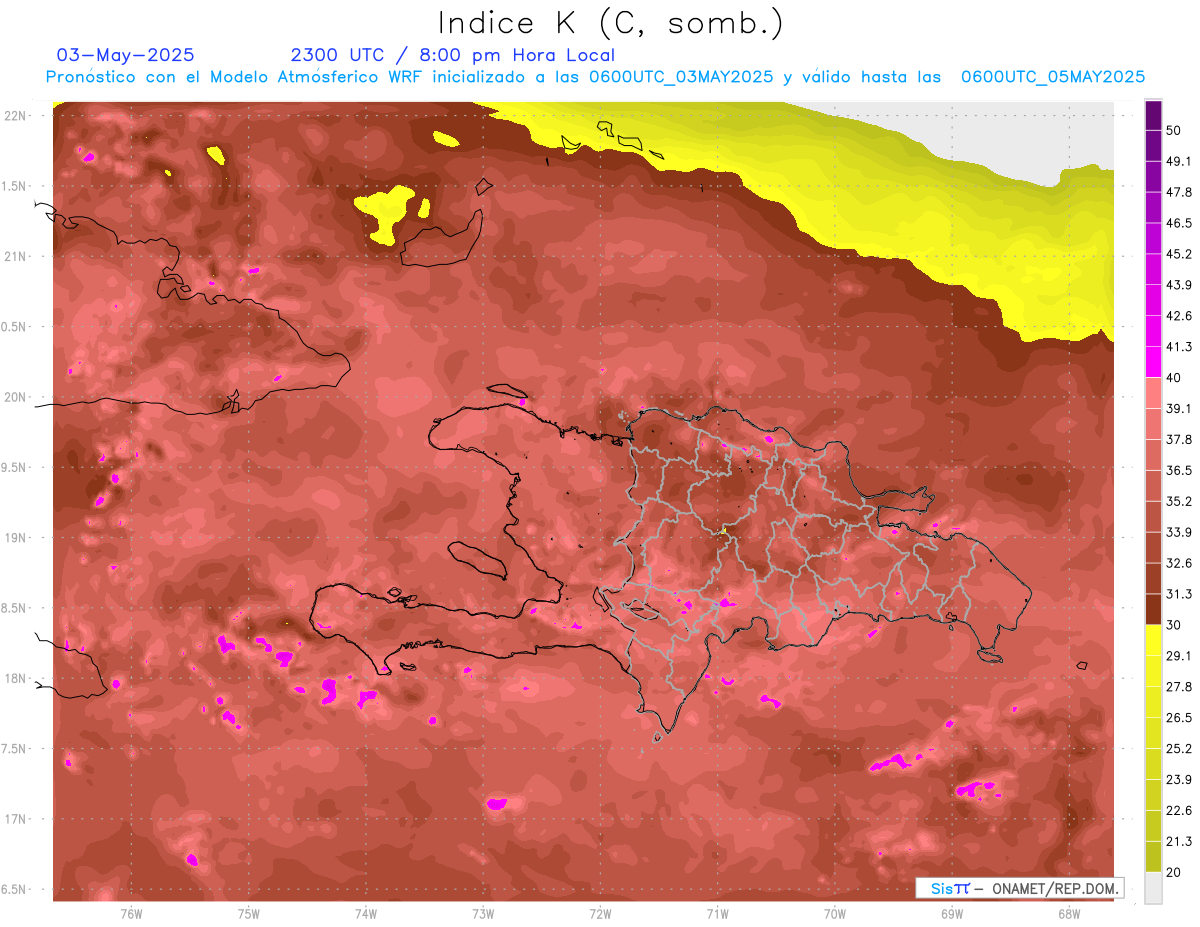Click the "68W" longitude axis label
The width and height of the screenshot is (1200, 927).
[1069, 913]
